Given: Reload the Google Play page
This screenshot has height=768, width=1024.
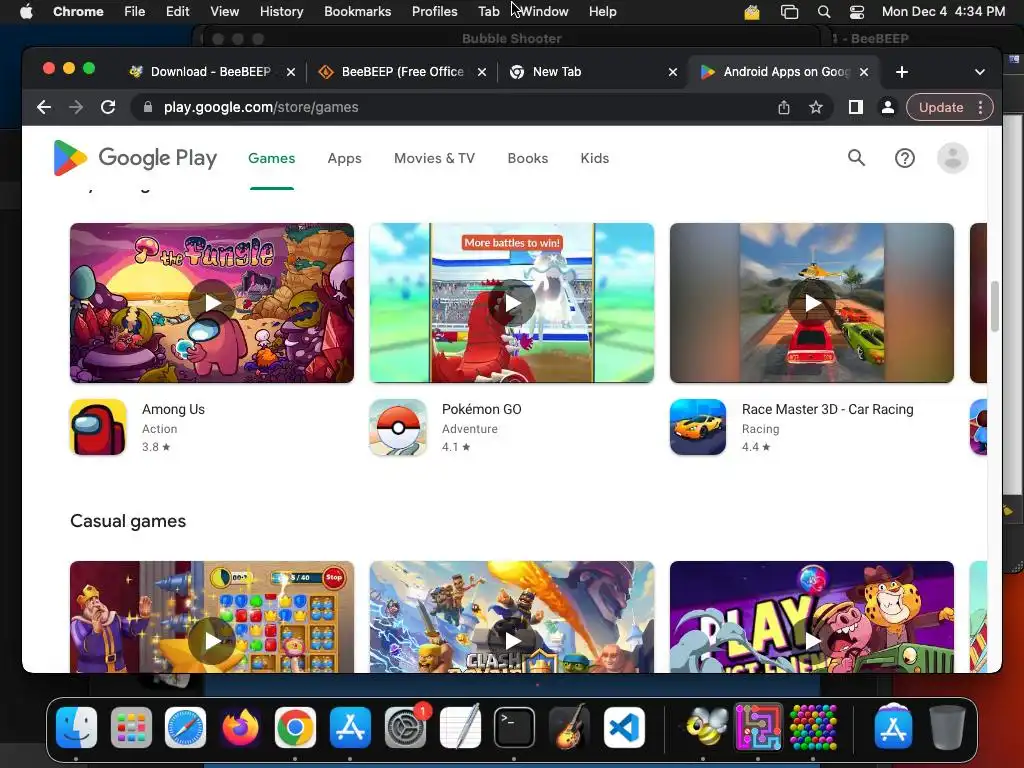Looking at the screenshot, I should tap(108, 107).
